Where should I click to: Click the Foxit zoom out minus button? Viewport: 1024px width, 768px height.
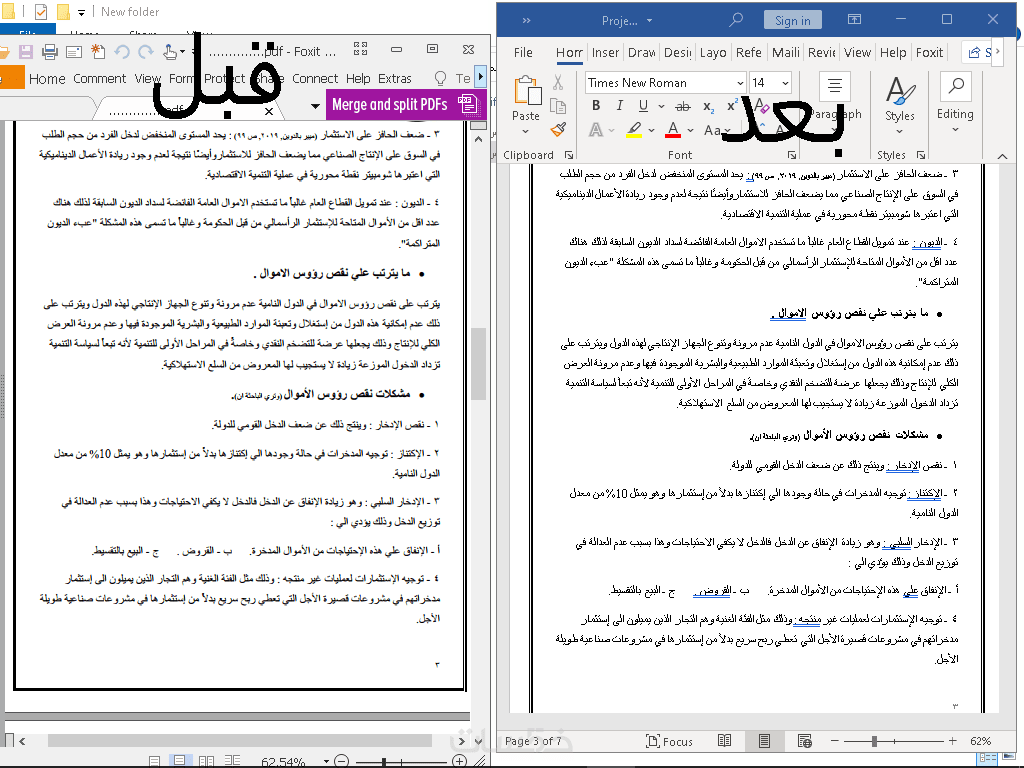click(341, 761)
